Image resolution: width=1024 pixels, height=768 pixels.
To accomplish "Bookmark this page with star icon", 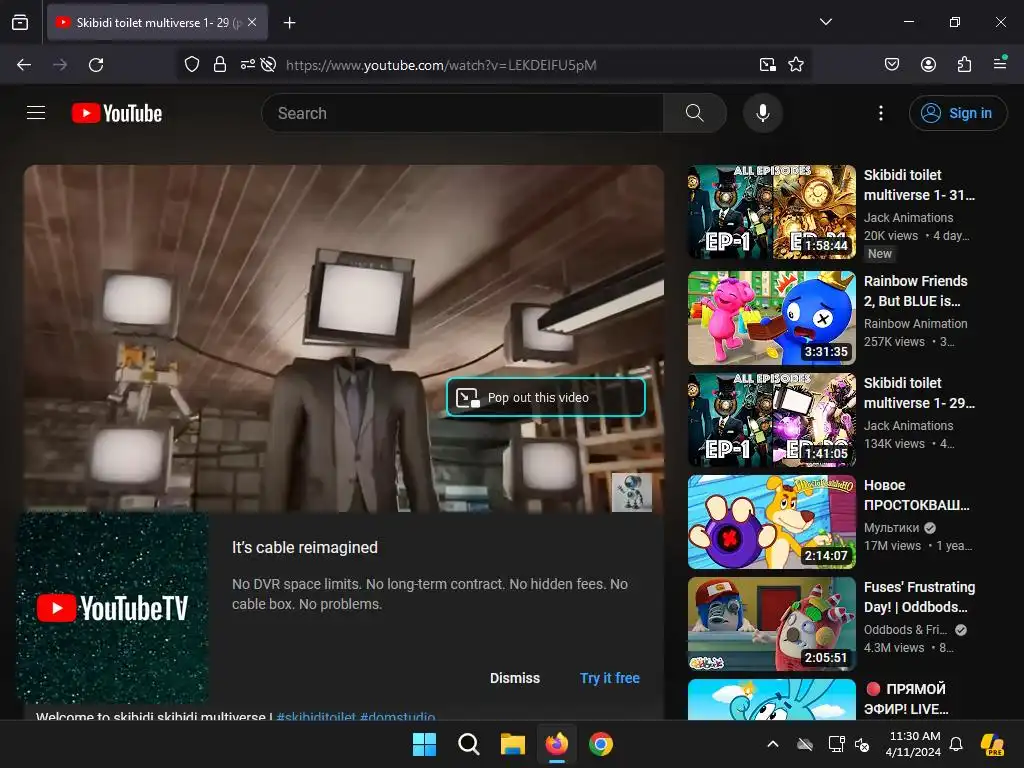I will pos(795,65).
